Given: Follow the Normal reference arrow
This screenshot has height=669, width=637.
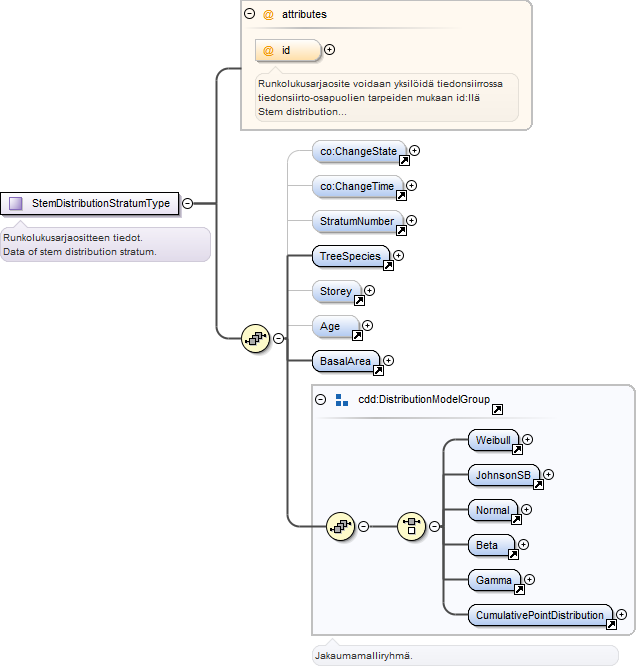Looking at the screenshot, I should point(516,519).
